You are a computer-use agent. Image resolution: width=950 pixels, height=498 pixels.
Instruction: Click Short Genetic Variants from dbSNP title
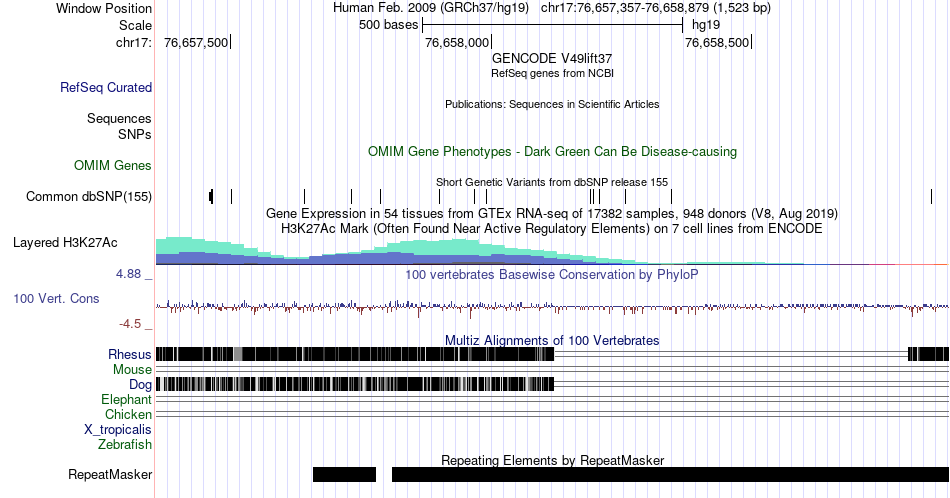[552, 182]
